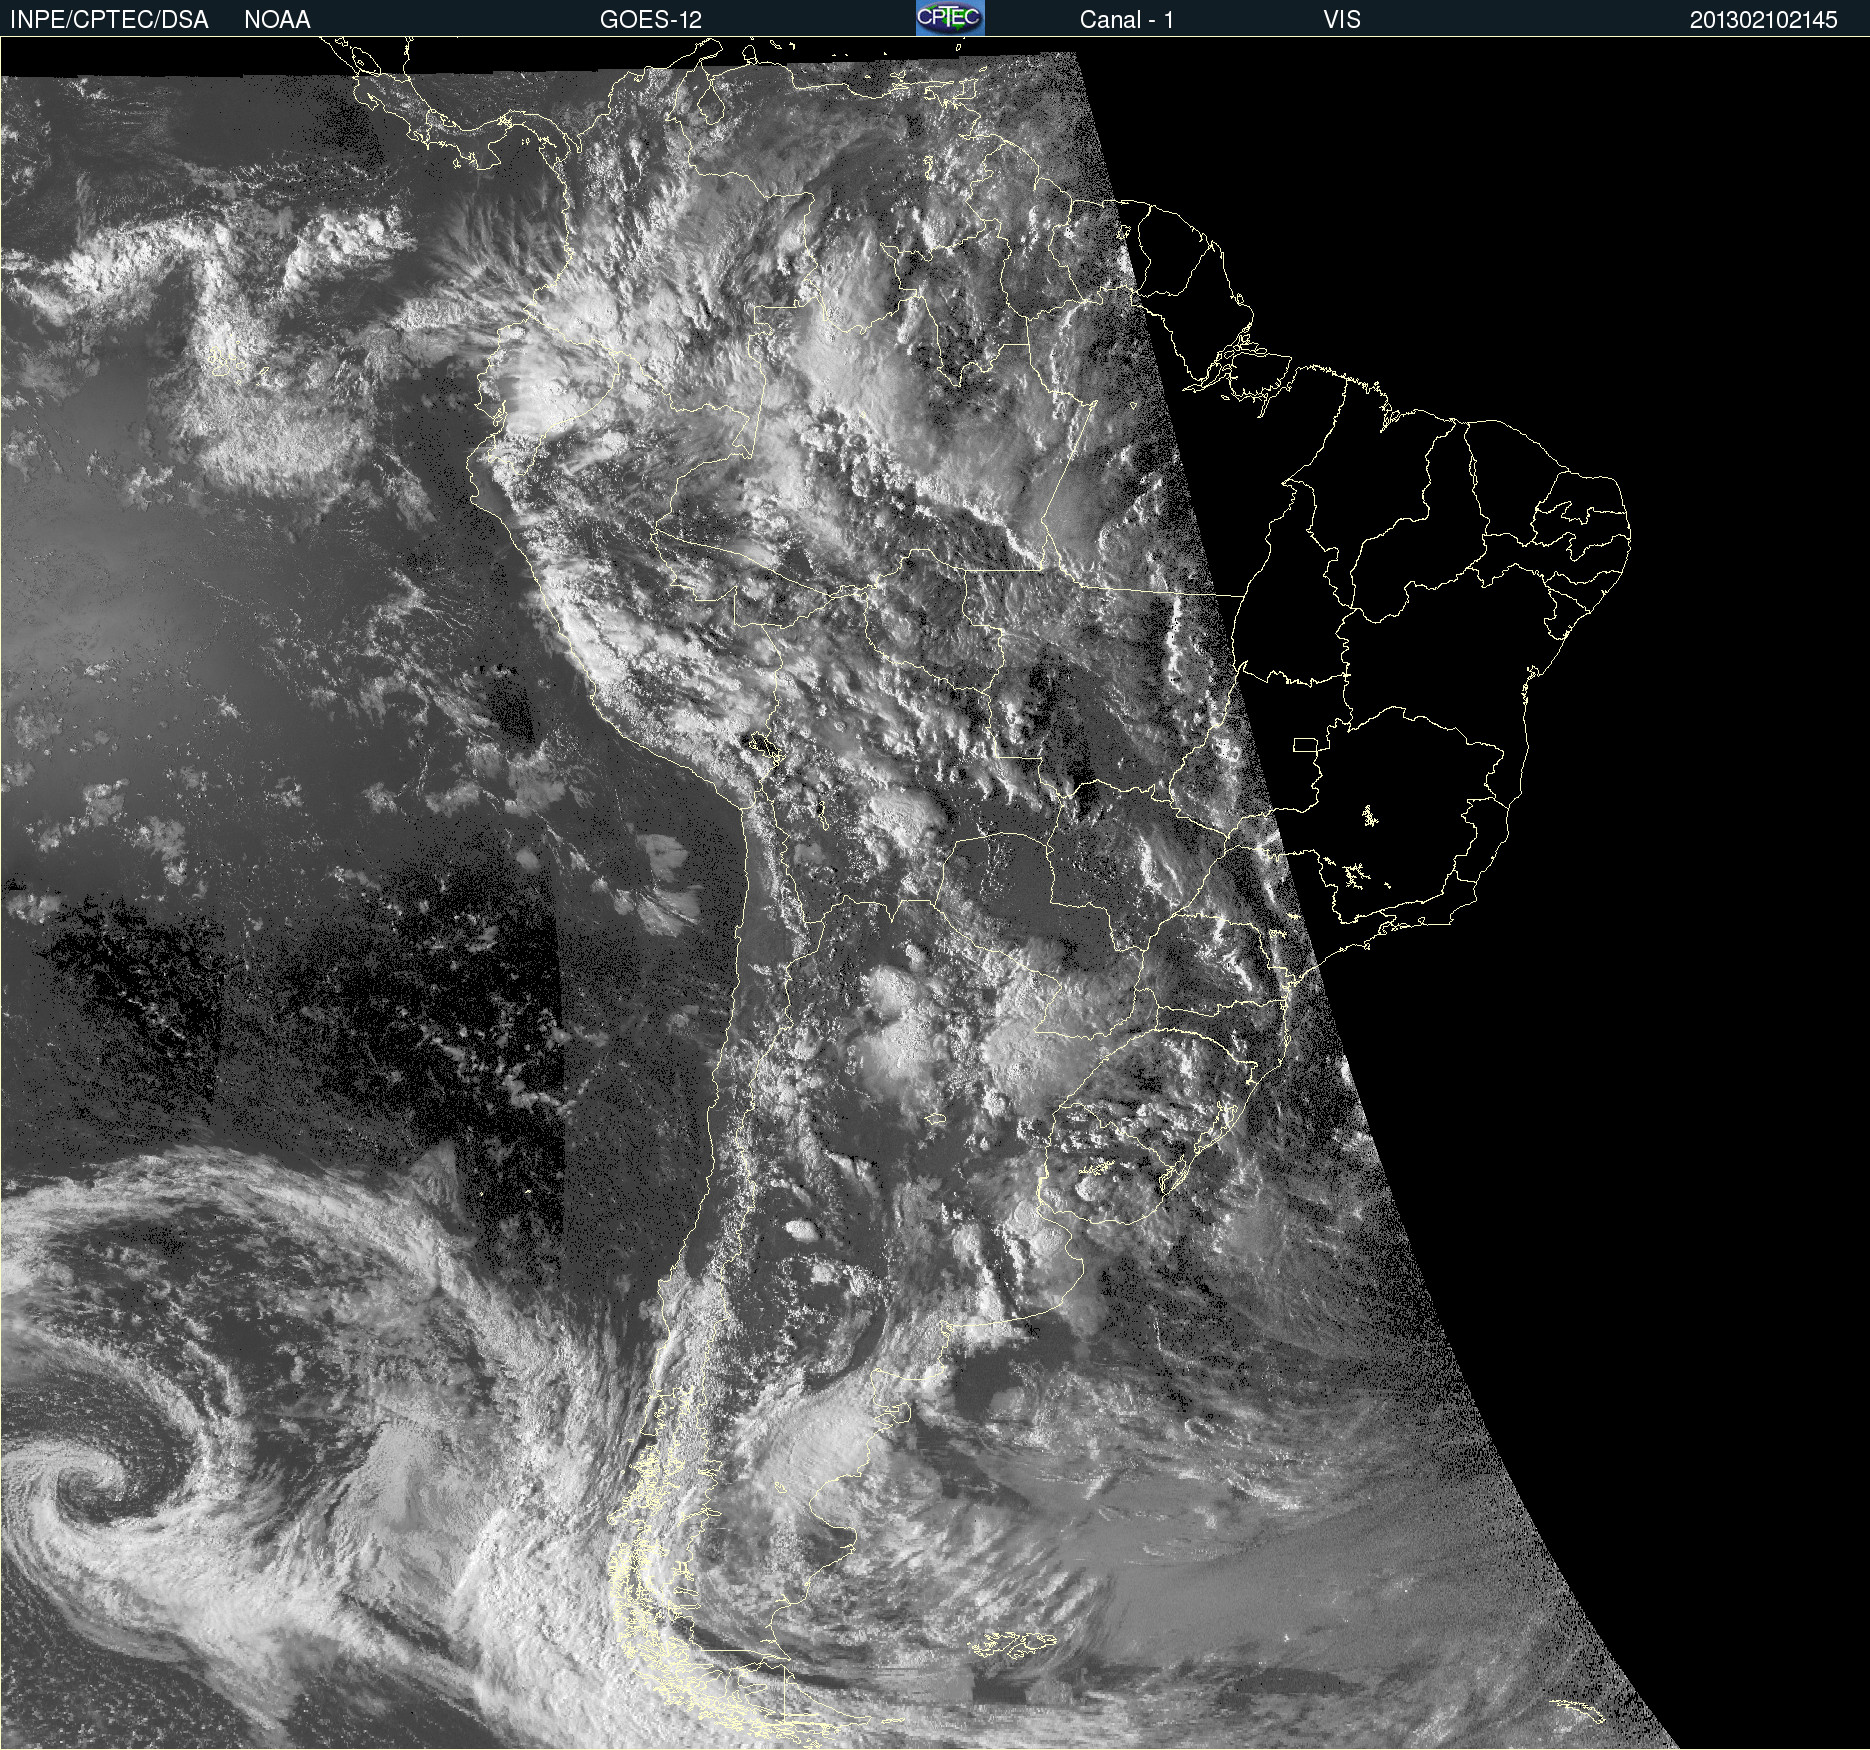Click the NOAA label in header
The height and width of the screenshot is (1750, 1870).
coord(277,20)
